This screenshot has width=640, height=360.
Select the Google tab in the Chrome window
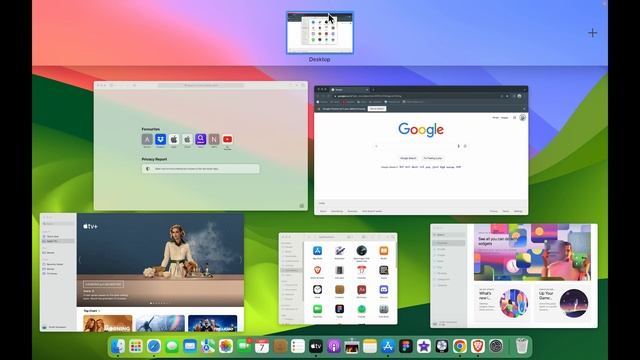point(349,89)
